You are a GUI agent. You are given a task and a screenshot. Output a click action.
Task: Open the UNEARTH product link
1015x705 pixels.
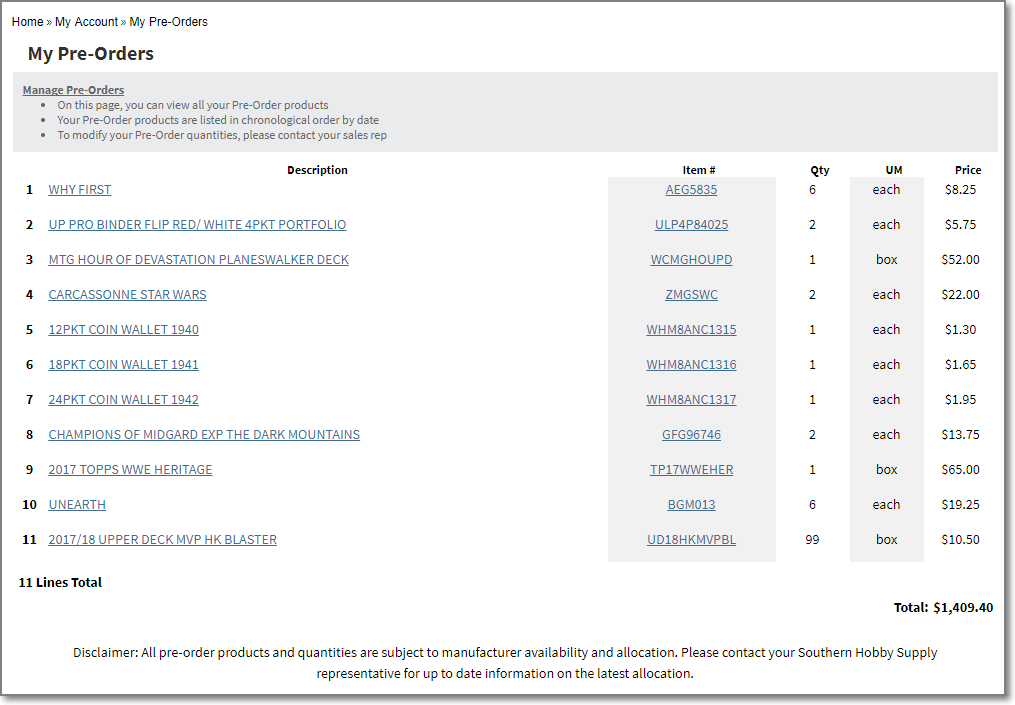pyautogui.click(x=77, y=504)
